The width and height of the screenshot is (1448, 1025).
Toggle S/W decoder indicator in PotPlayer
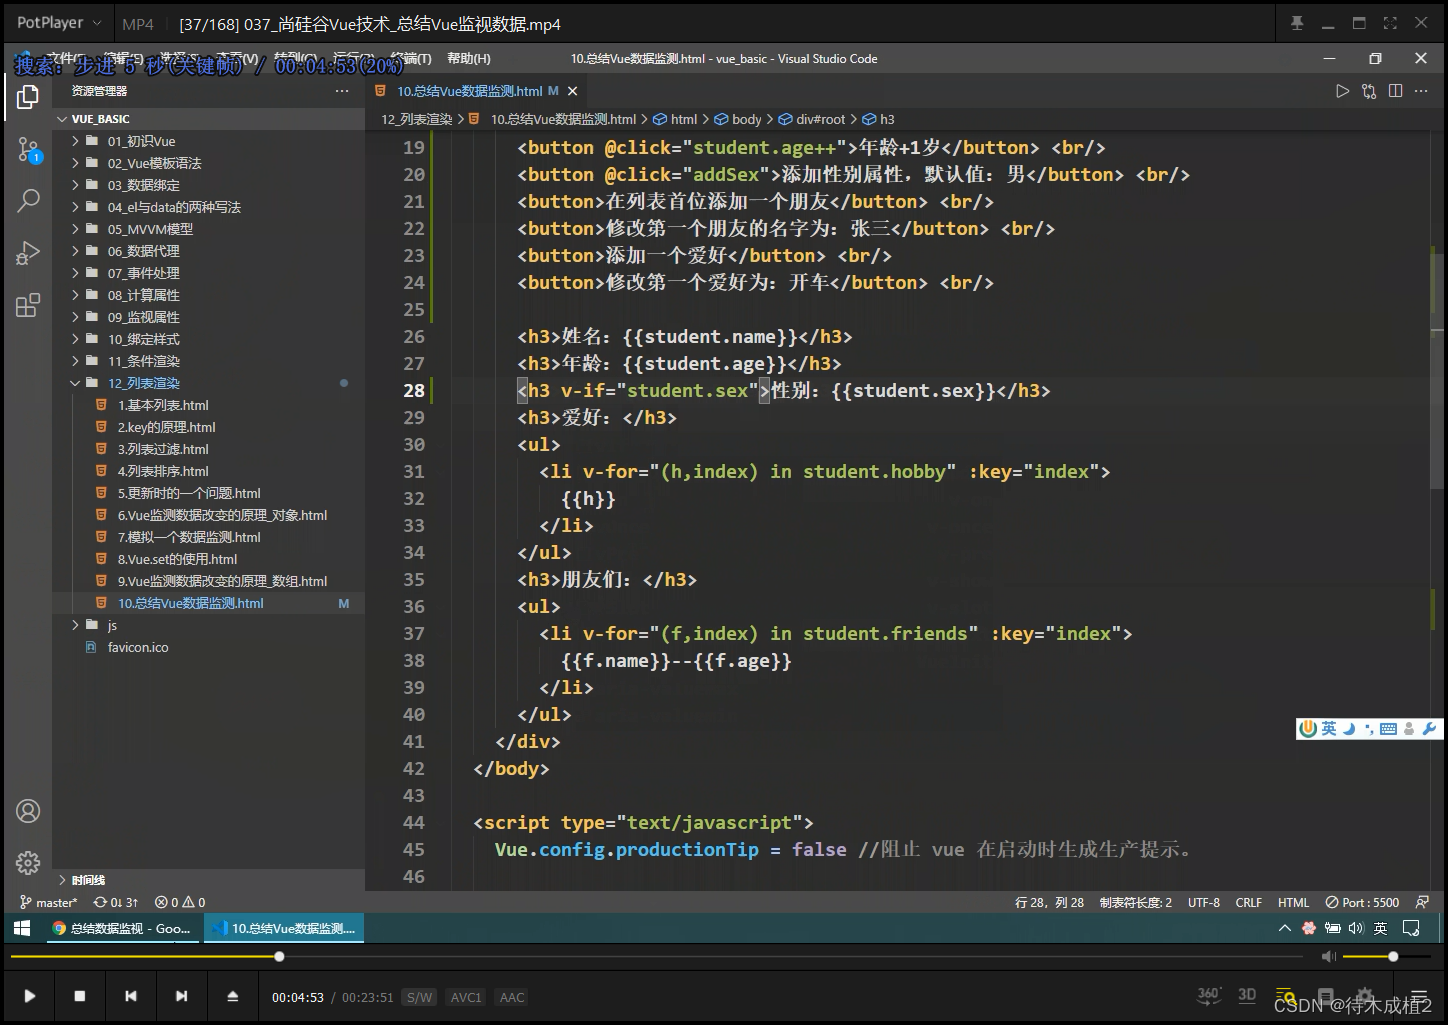click(420, 997)
